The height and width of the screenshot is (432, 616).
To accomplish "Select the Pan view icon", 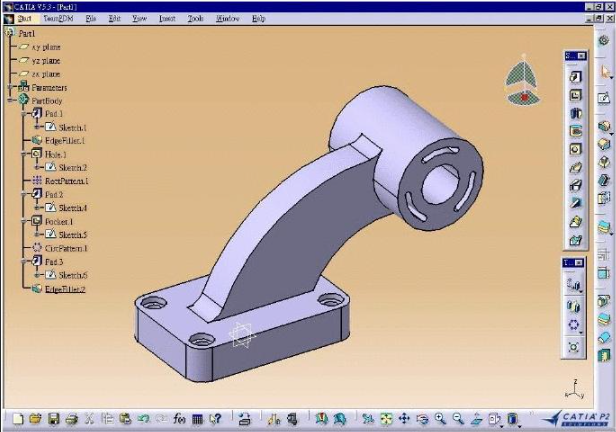I will click(x=404, y=419).
